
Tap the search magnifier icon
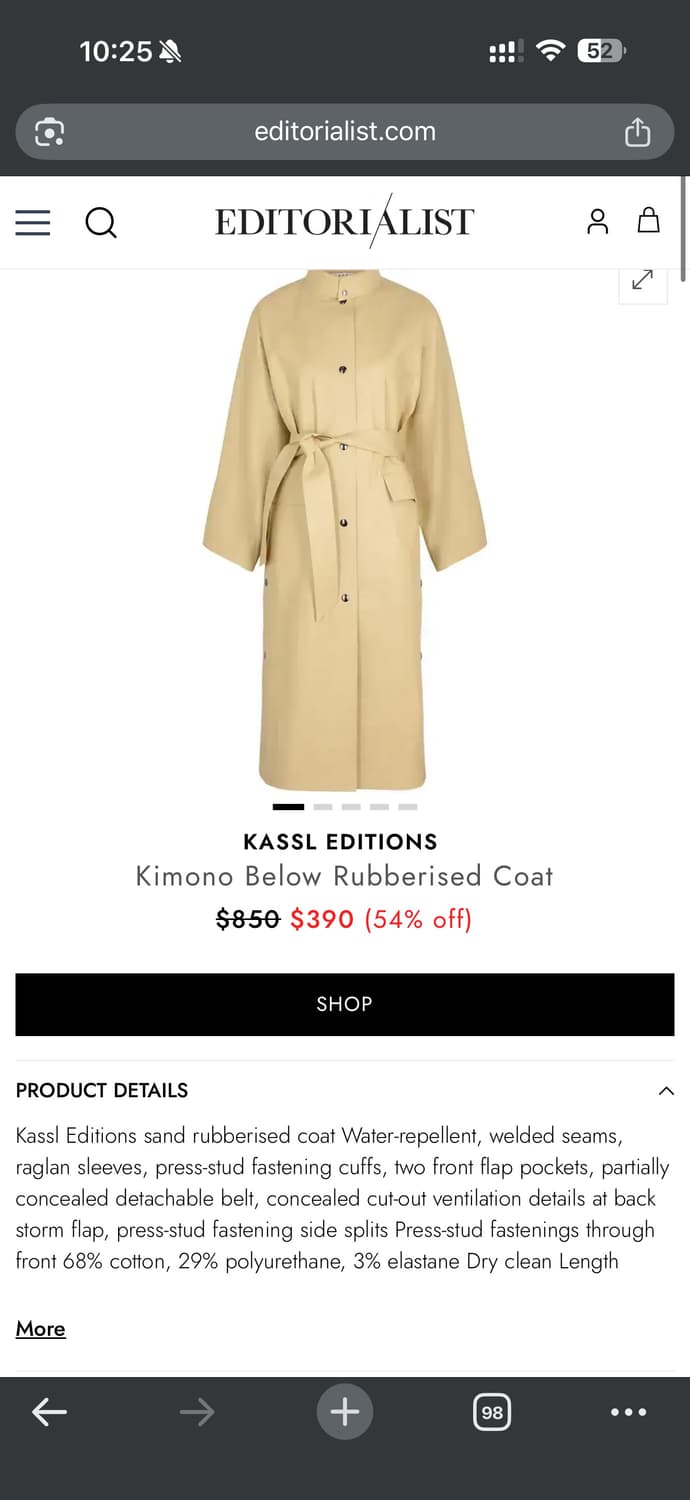101,222
